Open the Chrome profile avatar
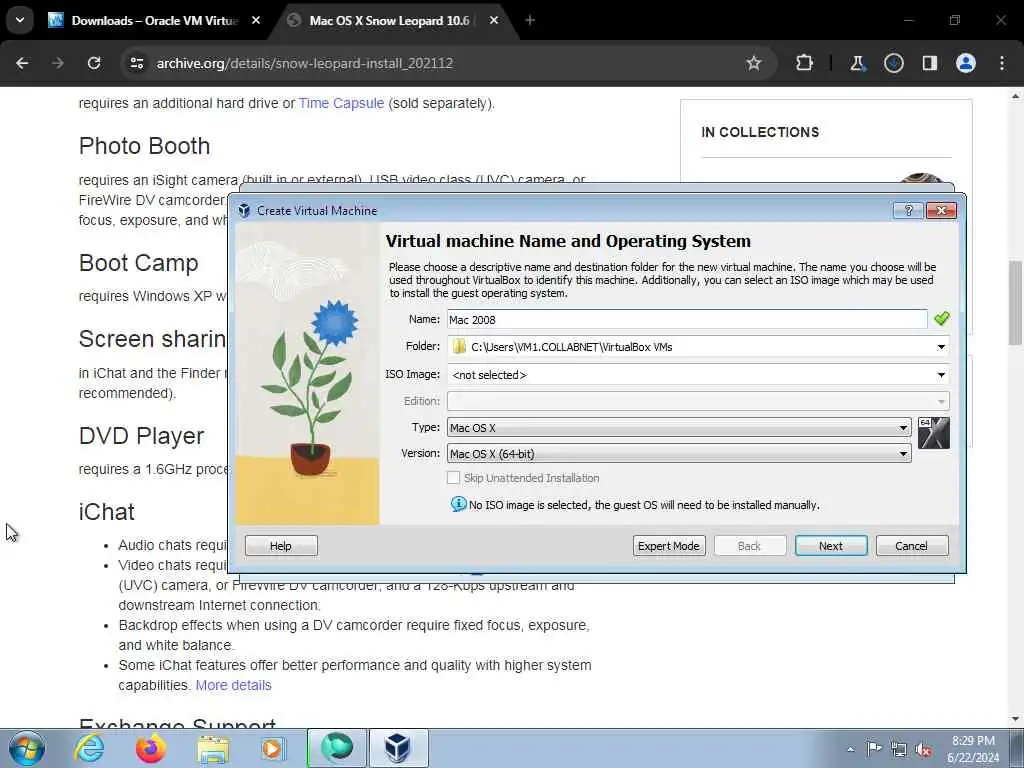 (x=966, y=63)
